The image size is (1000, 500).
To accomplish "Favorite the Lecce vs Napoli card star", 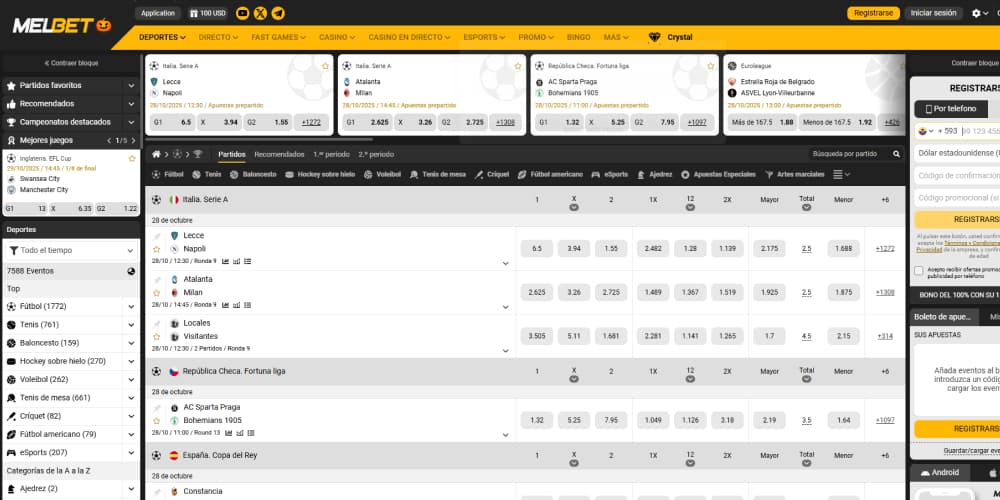I will 325,66.
